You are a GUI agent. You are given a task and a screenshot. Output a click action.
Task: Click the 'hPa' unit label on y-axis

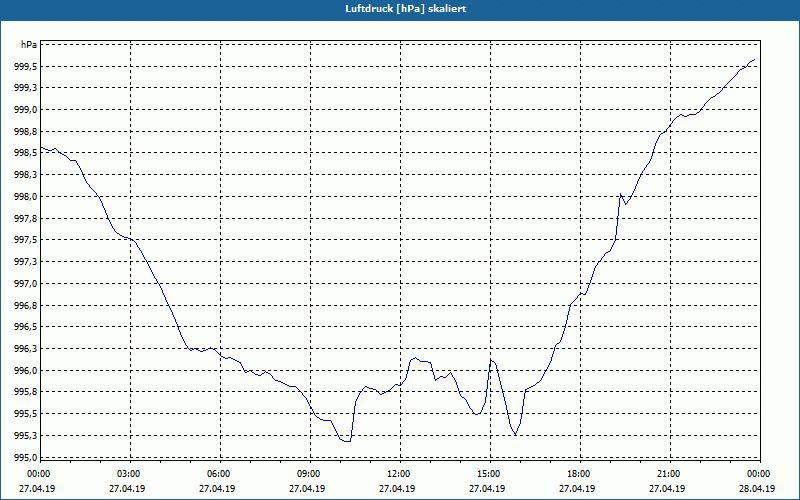pyautogui.click(x=29, y=45)
